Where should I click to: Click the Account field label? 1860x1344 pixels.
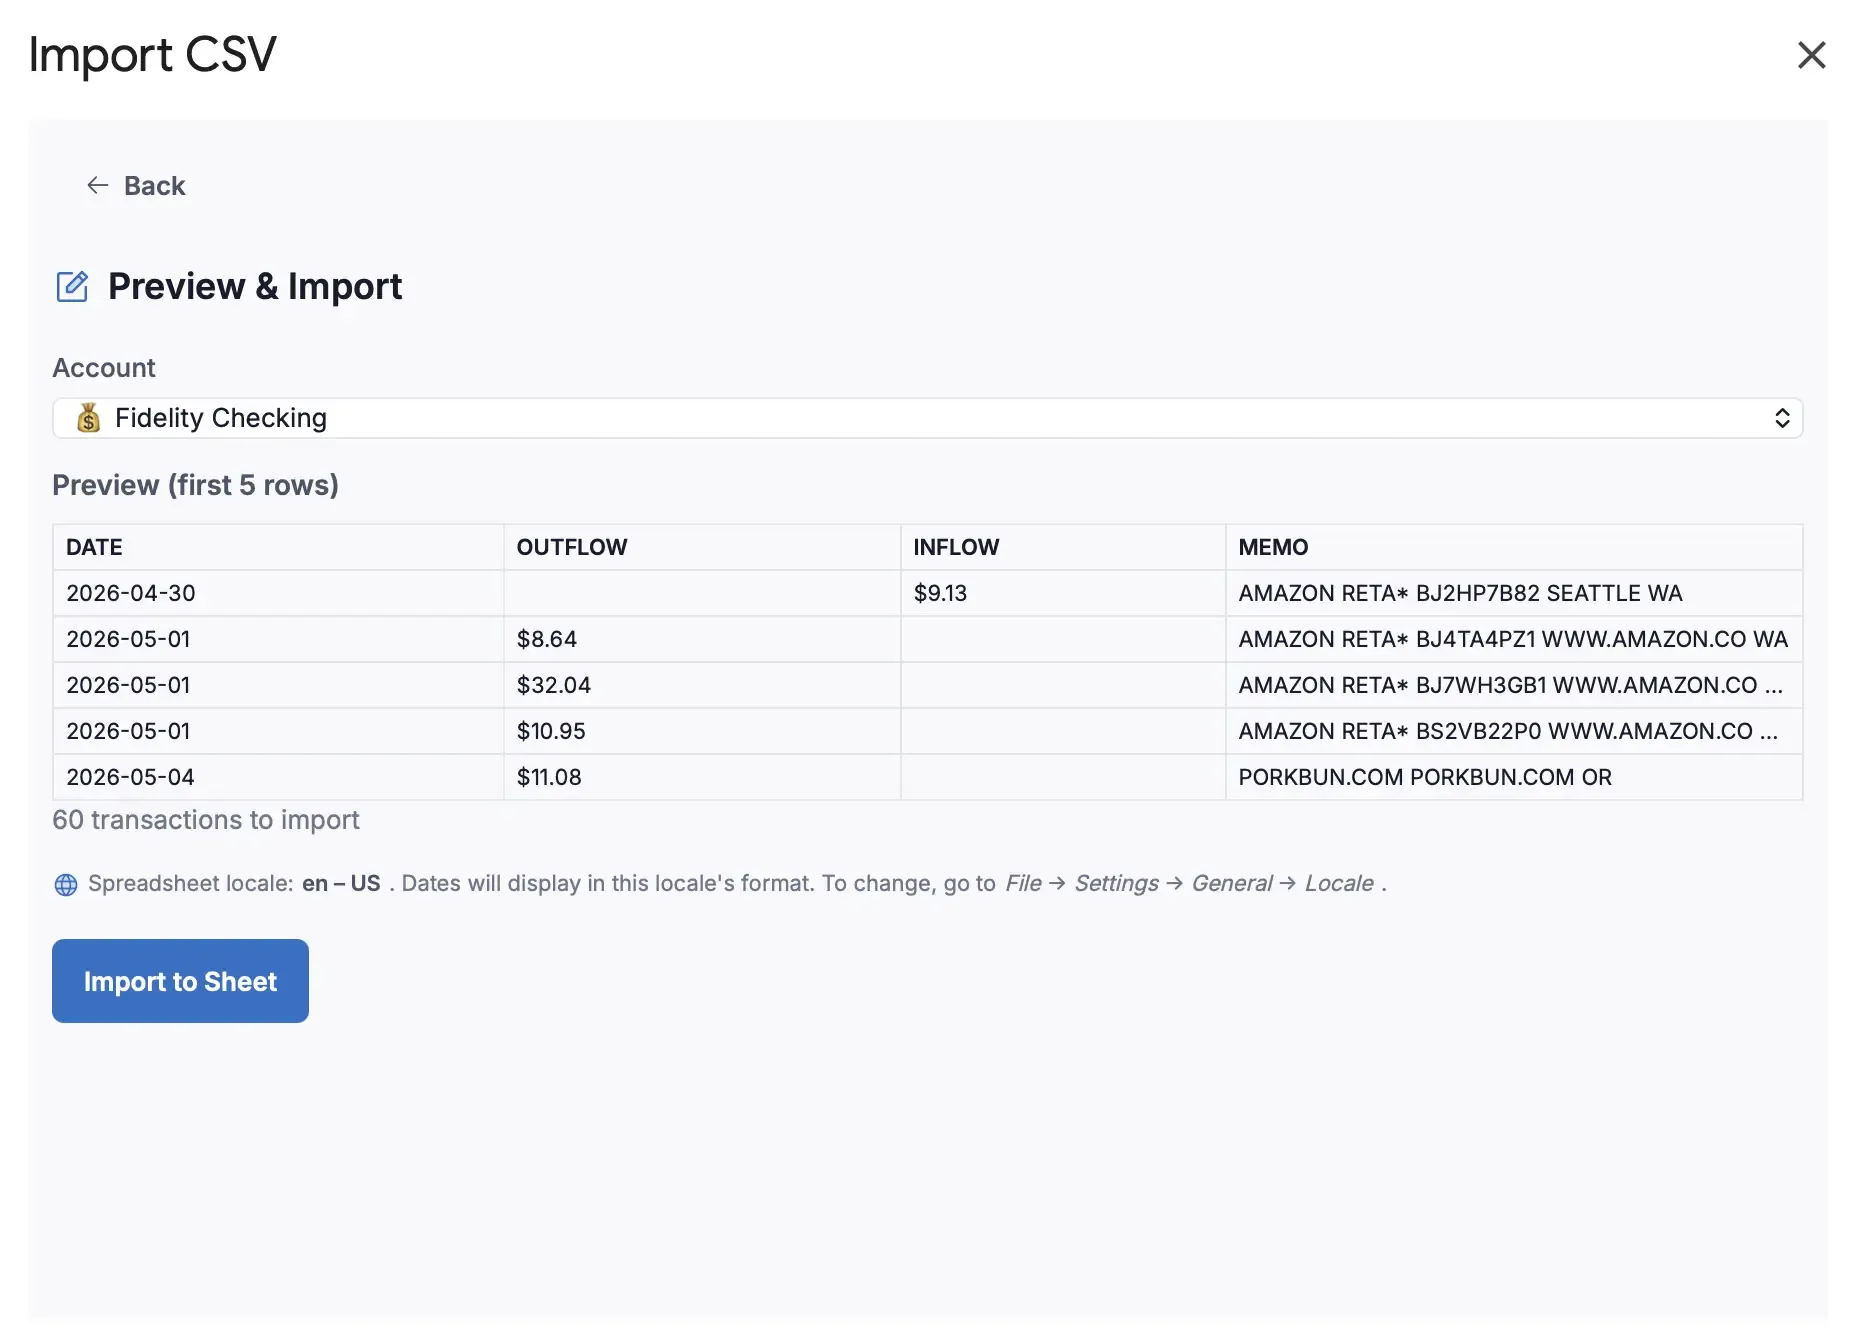tap(104, 368)
